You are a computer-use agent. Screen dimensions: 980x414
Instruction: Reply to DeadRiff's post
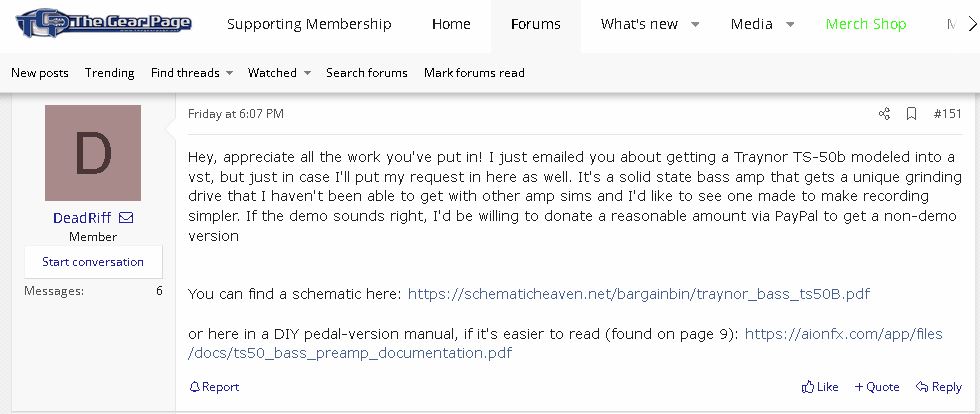(x=938, y=387)
